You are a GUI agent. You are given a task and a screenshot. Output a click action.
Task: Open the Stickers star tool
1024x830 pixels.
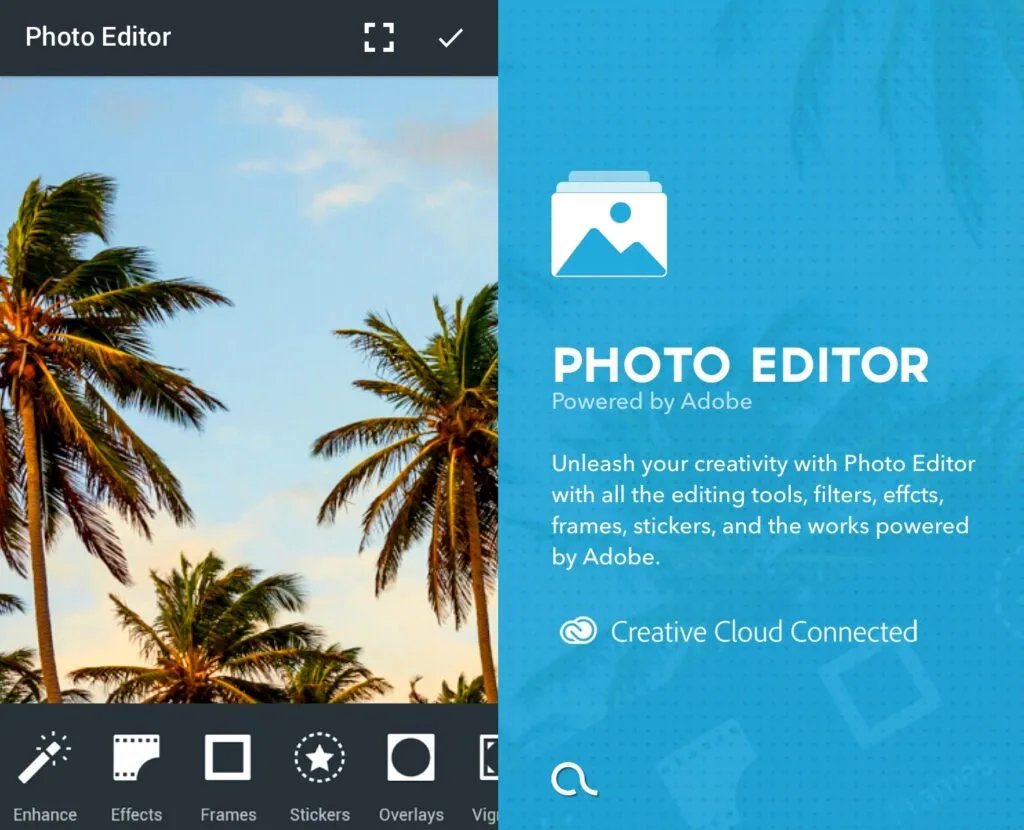(x=320, y=758)
